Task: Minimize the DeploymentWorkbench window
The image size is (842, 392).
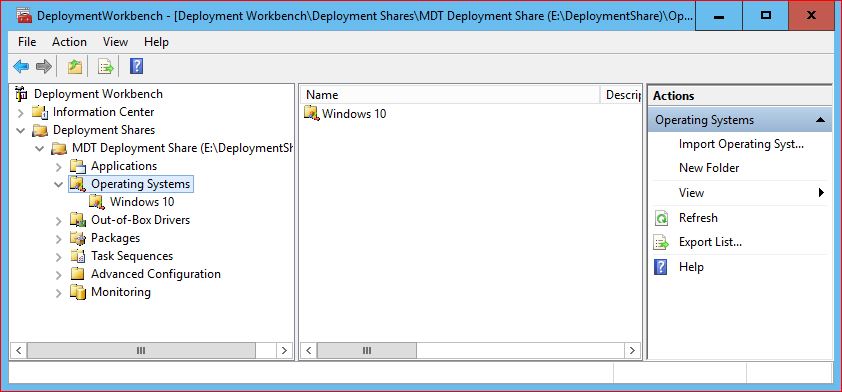Action: [x=719, y=16]
